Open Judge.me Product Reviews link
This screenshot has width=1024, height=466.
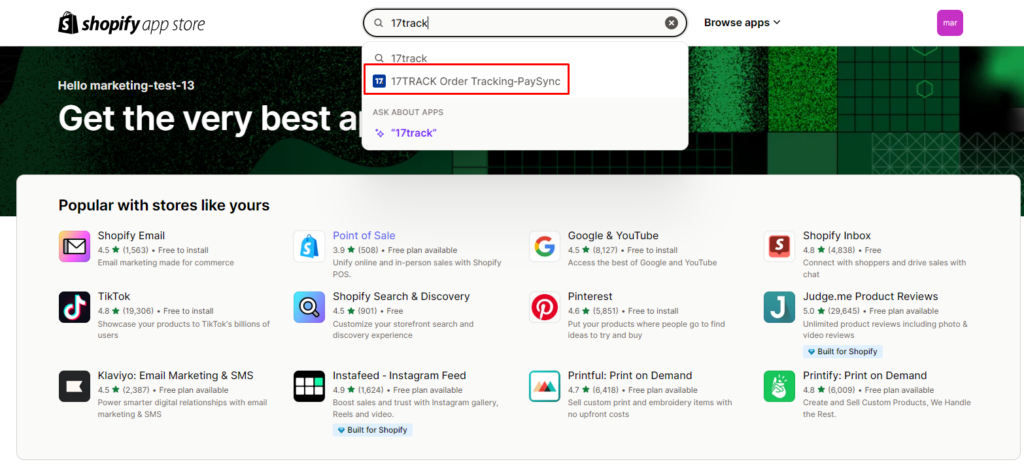pyautogui.click(x=871, y=296)
